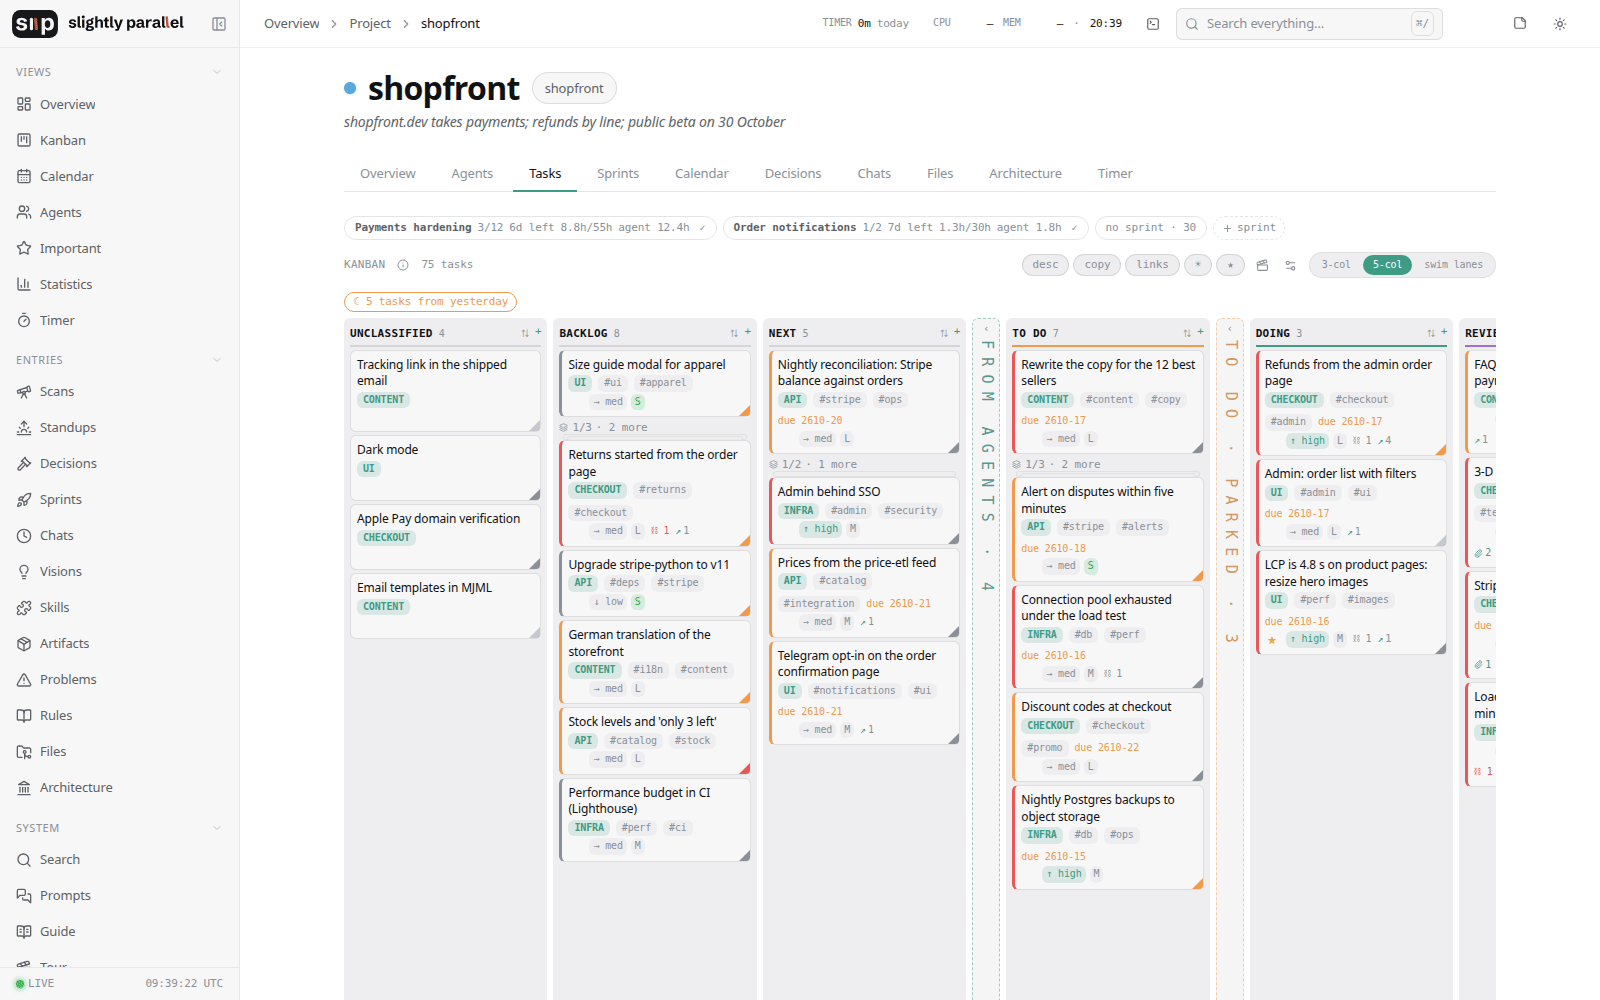Collapse the ENTRIES sidebar section
The image size is (1600, 1000).
click(x=217, y=360)
